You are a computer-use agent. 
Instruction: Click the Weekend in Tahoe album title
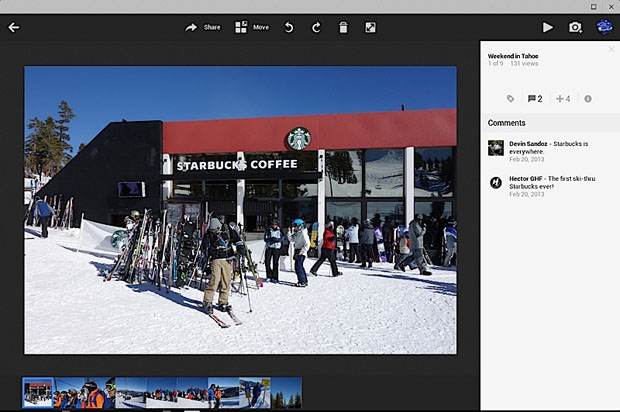coord(513,56)
